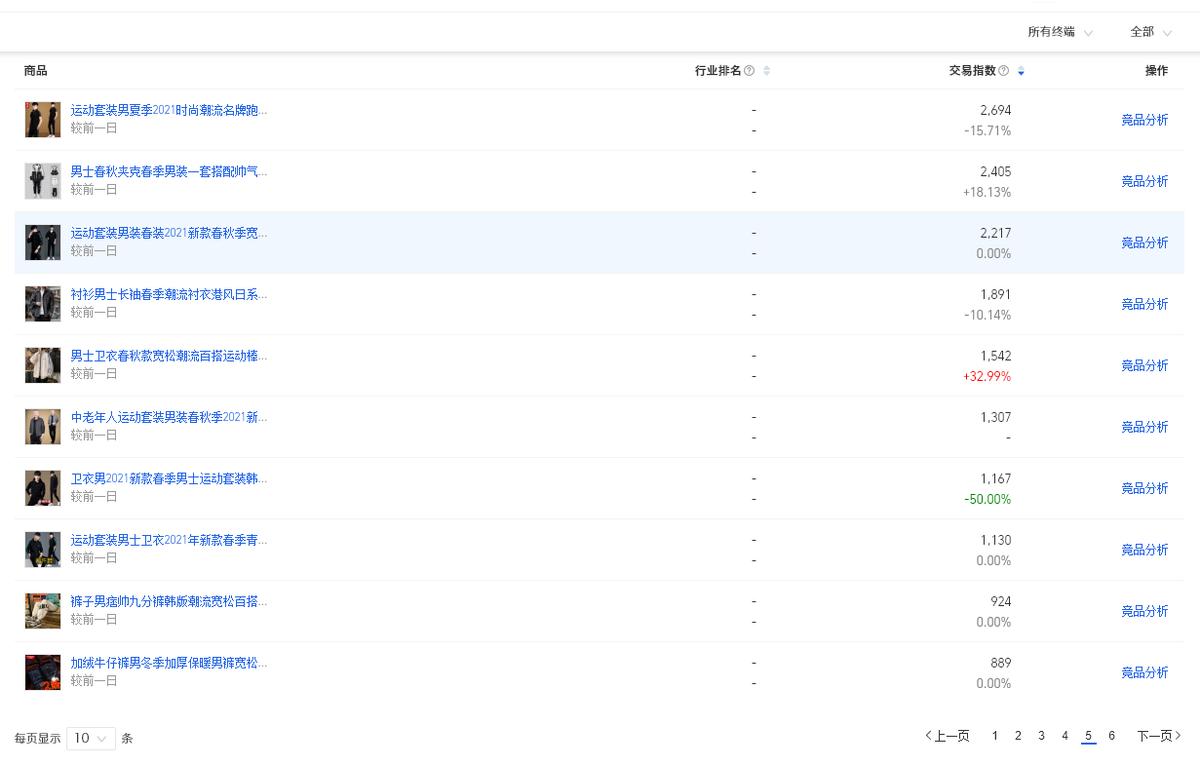
Task: Open product thumbnail for 男士卫衣春秋款宽松潮流百搭运动棒
Action: point(43,365)
